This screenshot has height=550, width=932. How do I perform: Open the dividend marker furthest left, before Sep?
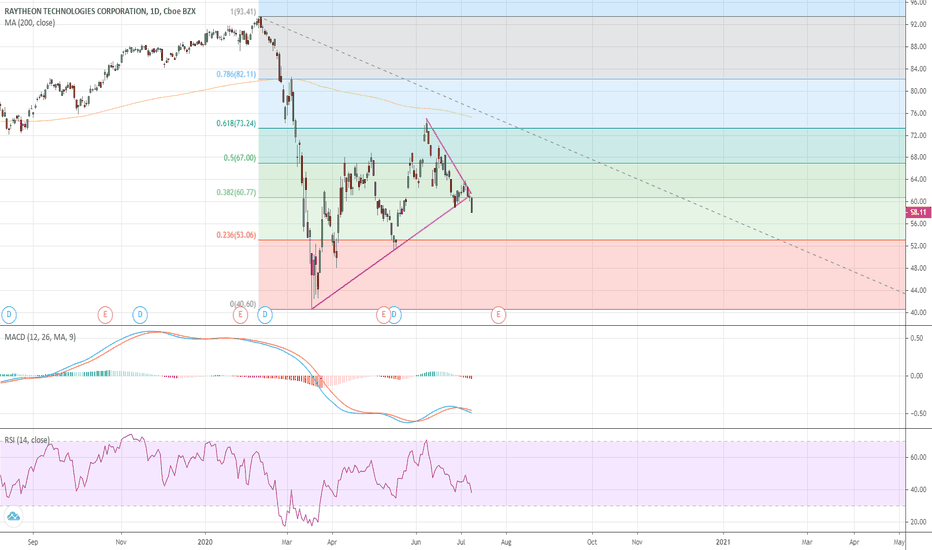(8, 315)
